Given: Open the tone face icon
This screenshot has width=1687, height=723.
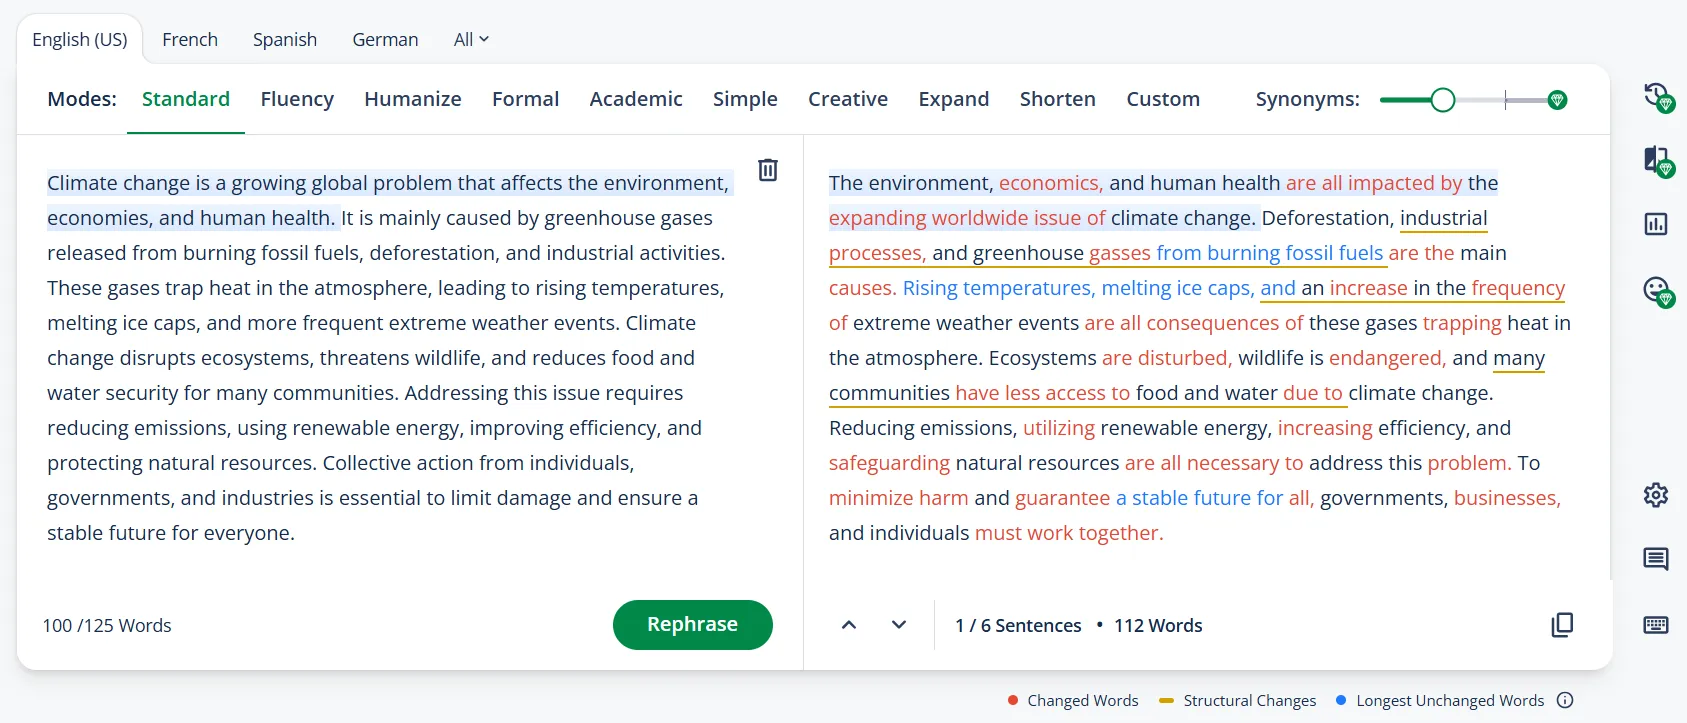Looking at the screenshot, I should [1657, 291].
